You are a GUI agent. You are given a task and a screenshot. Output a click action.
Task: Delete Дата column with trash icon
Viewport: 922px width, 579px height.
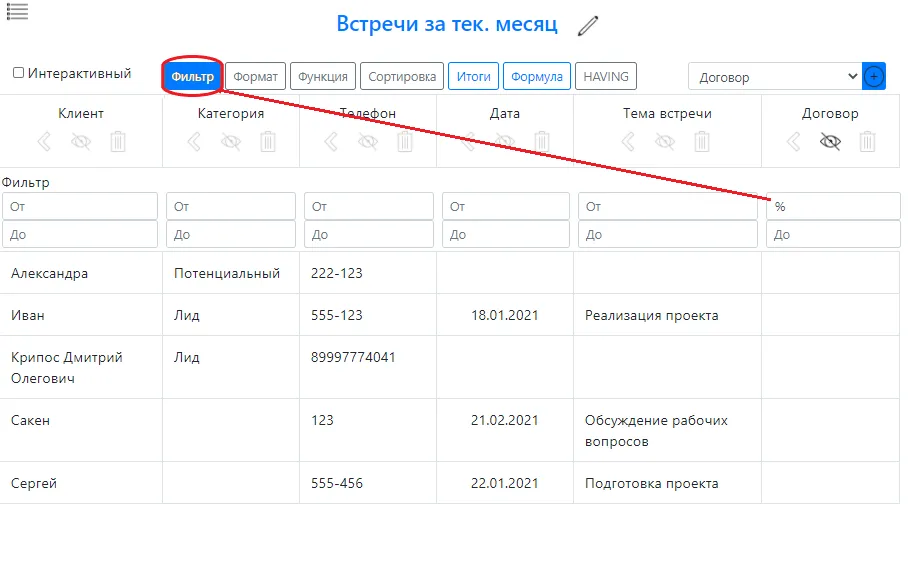(542, 142)
